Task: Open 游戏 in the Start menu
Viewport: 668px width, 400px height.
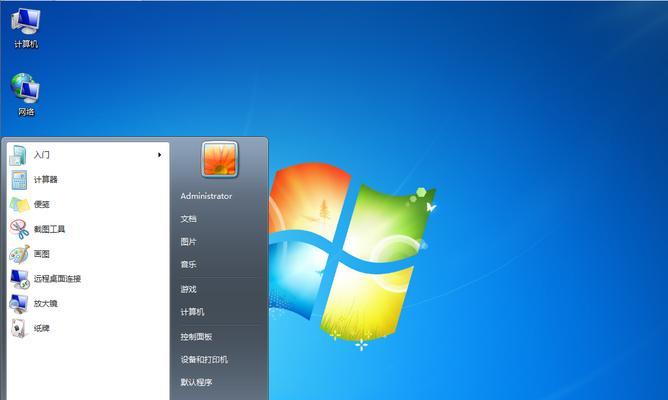Action: pos(188,289)
